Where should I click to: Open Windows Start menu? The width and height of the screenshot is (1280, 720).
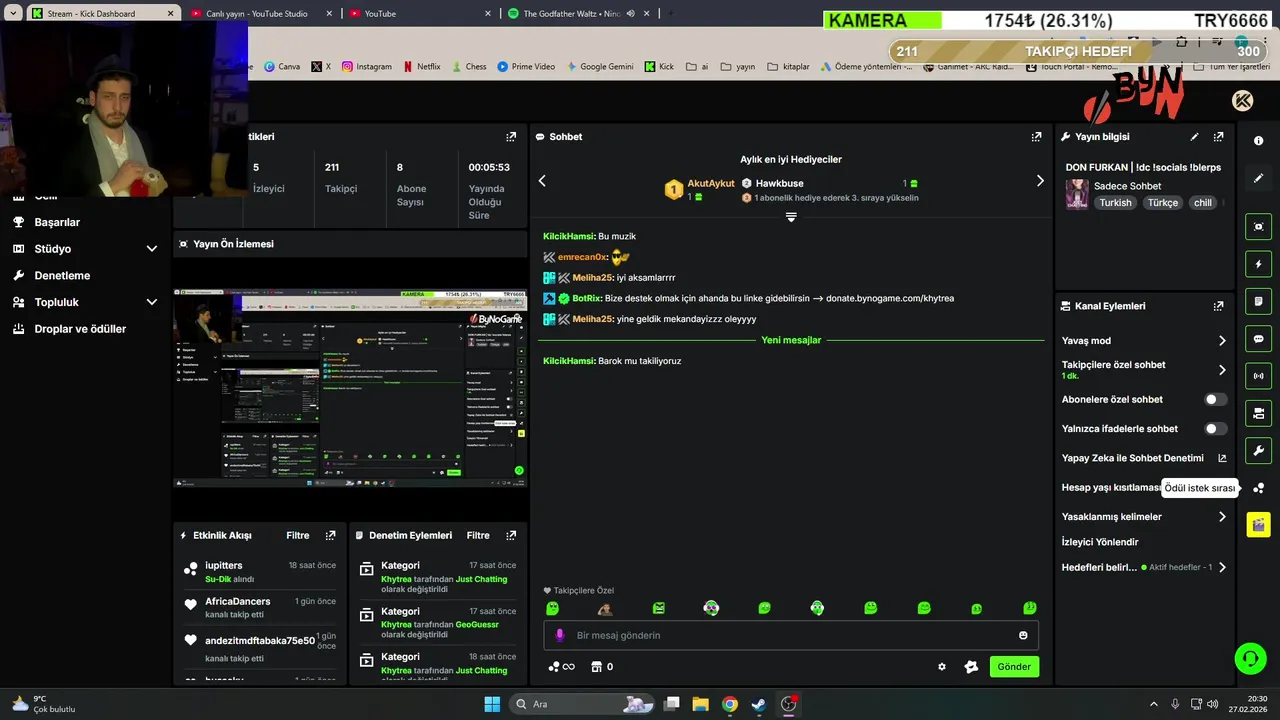tap(492, 704)
